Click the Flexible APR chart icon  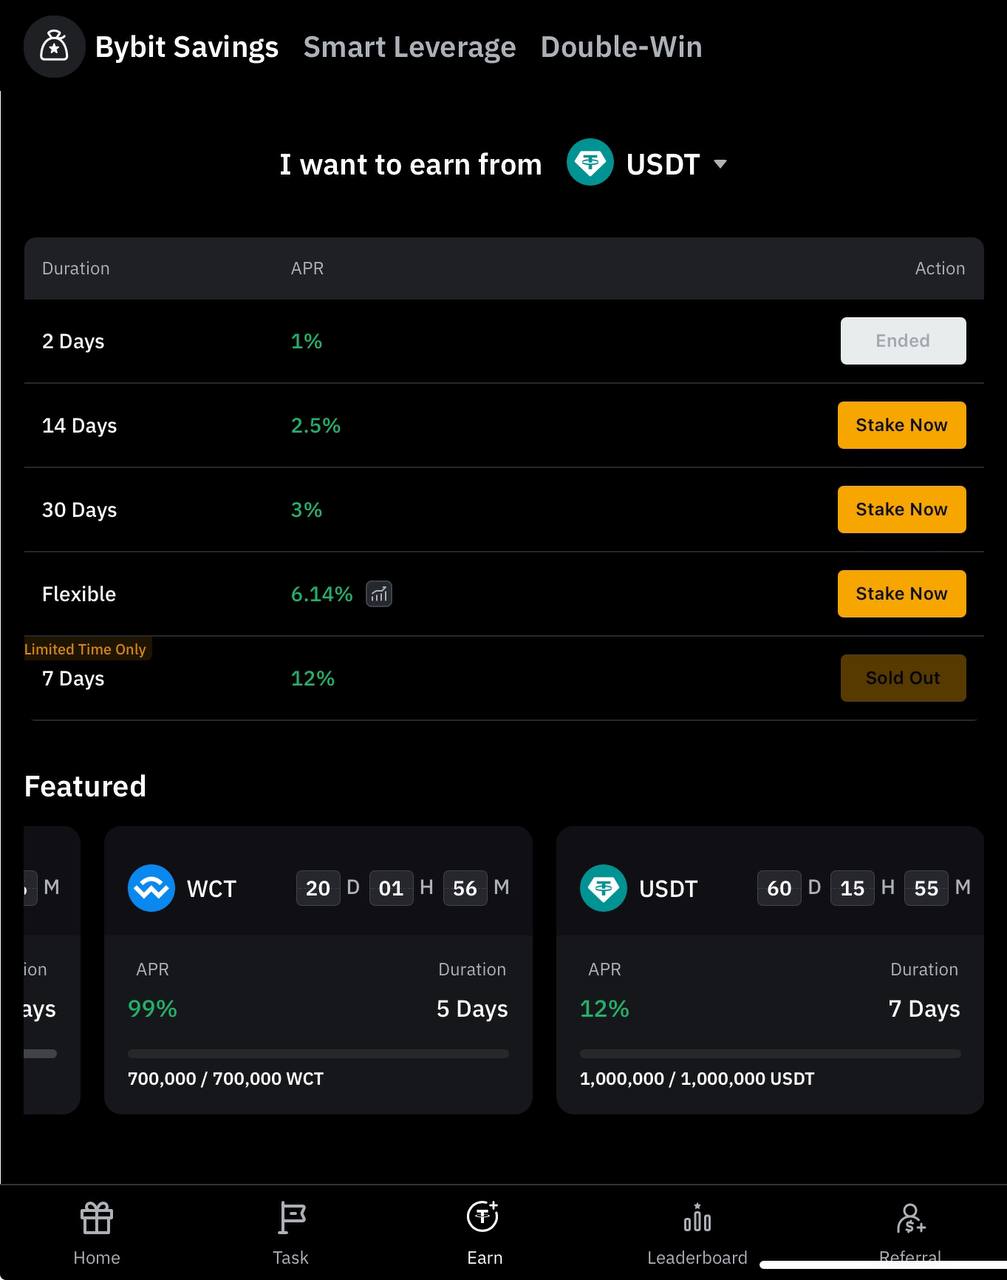point(379,594)
